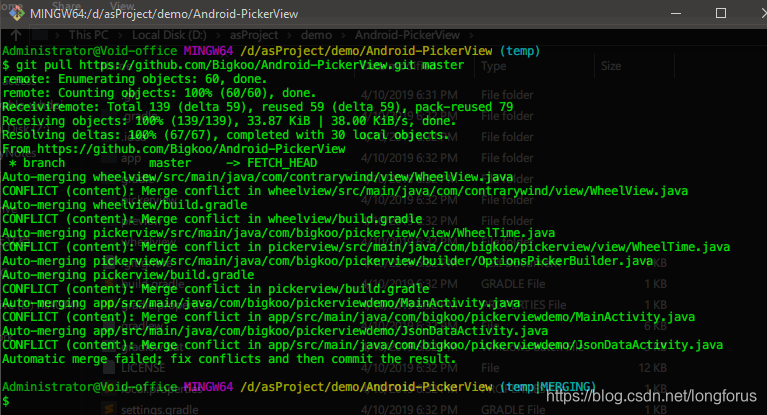Viewport: 767px width, 415px height.
Task: Click the 'Auto-merging ... WheelView.java' line
Action: [258, 177]
